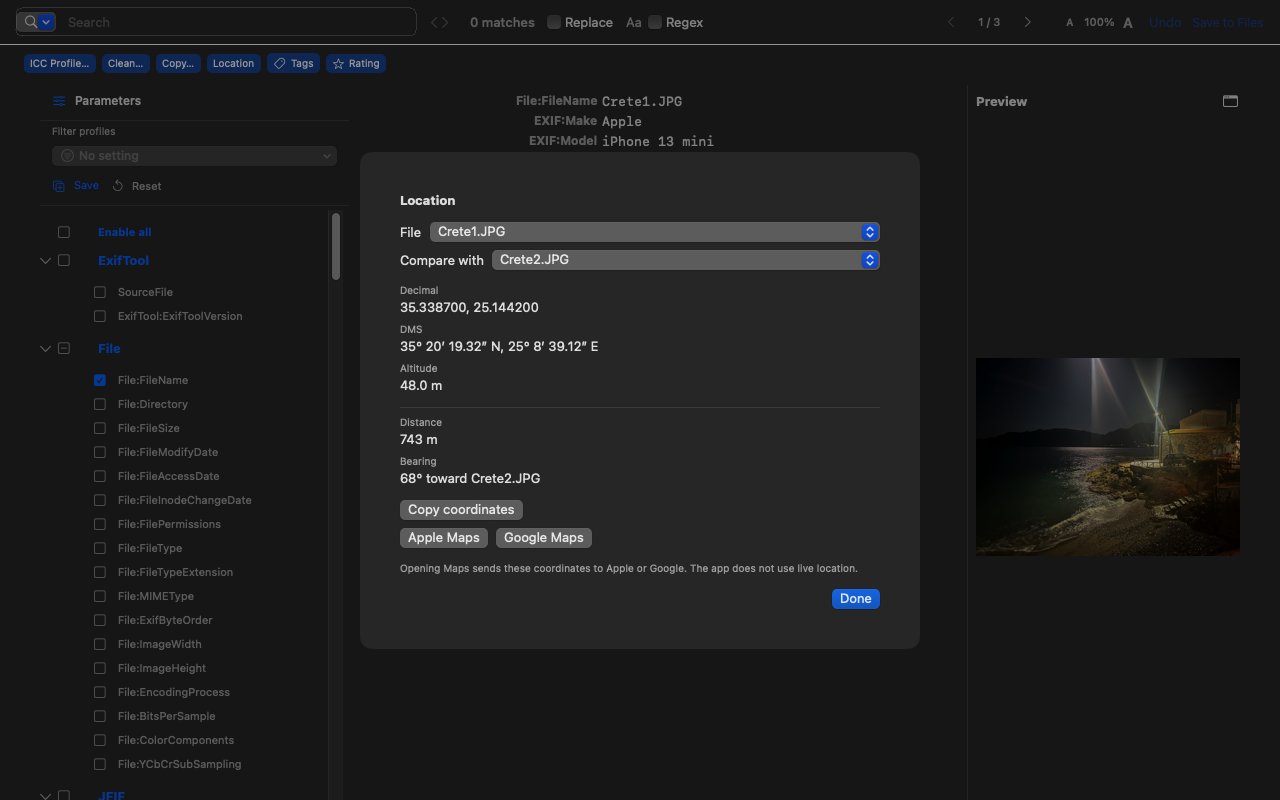
Task: Click the Copy coordinates button
Action: point(461,510)
